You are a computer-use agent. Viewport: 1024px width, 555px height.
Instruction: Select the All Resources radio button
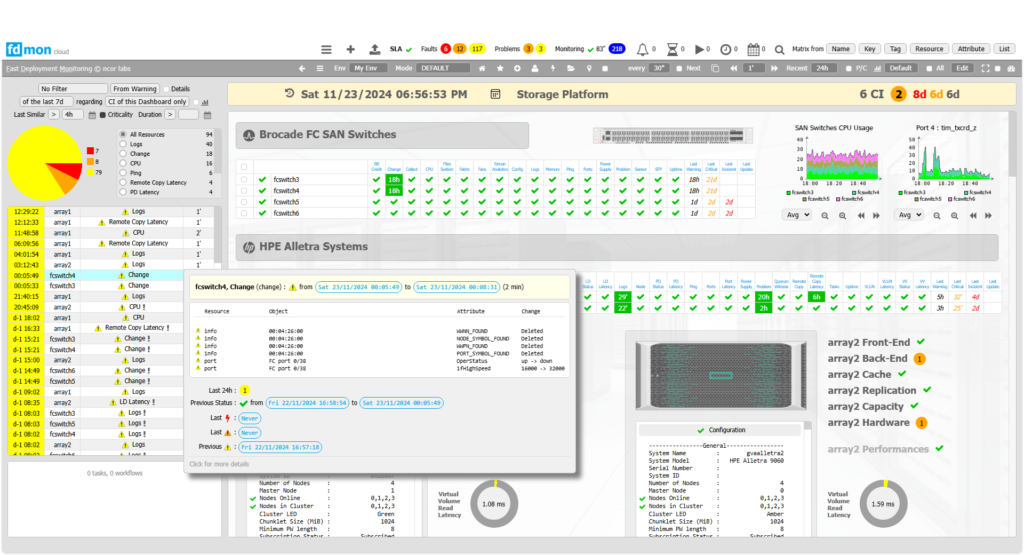click(123, 135)
